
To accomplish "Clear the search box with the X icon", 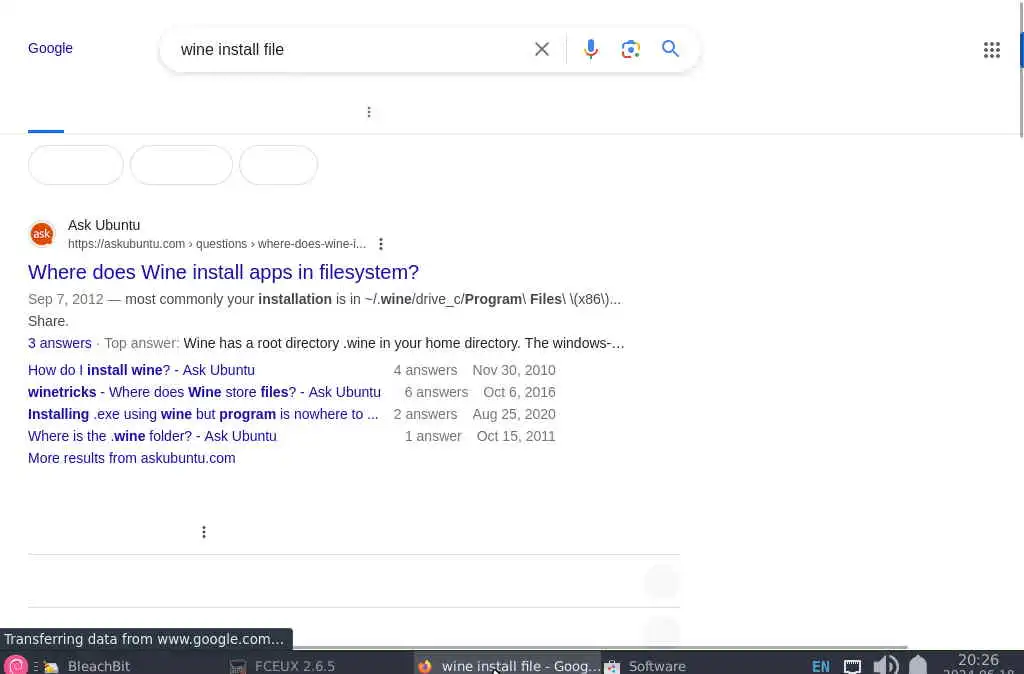I will click(x=541, y=49).
